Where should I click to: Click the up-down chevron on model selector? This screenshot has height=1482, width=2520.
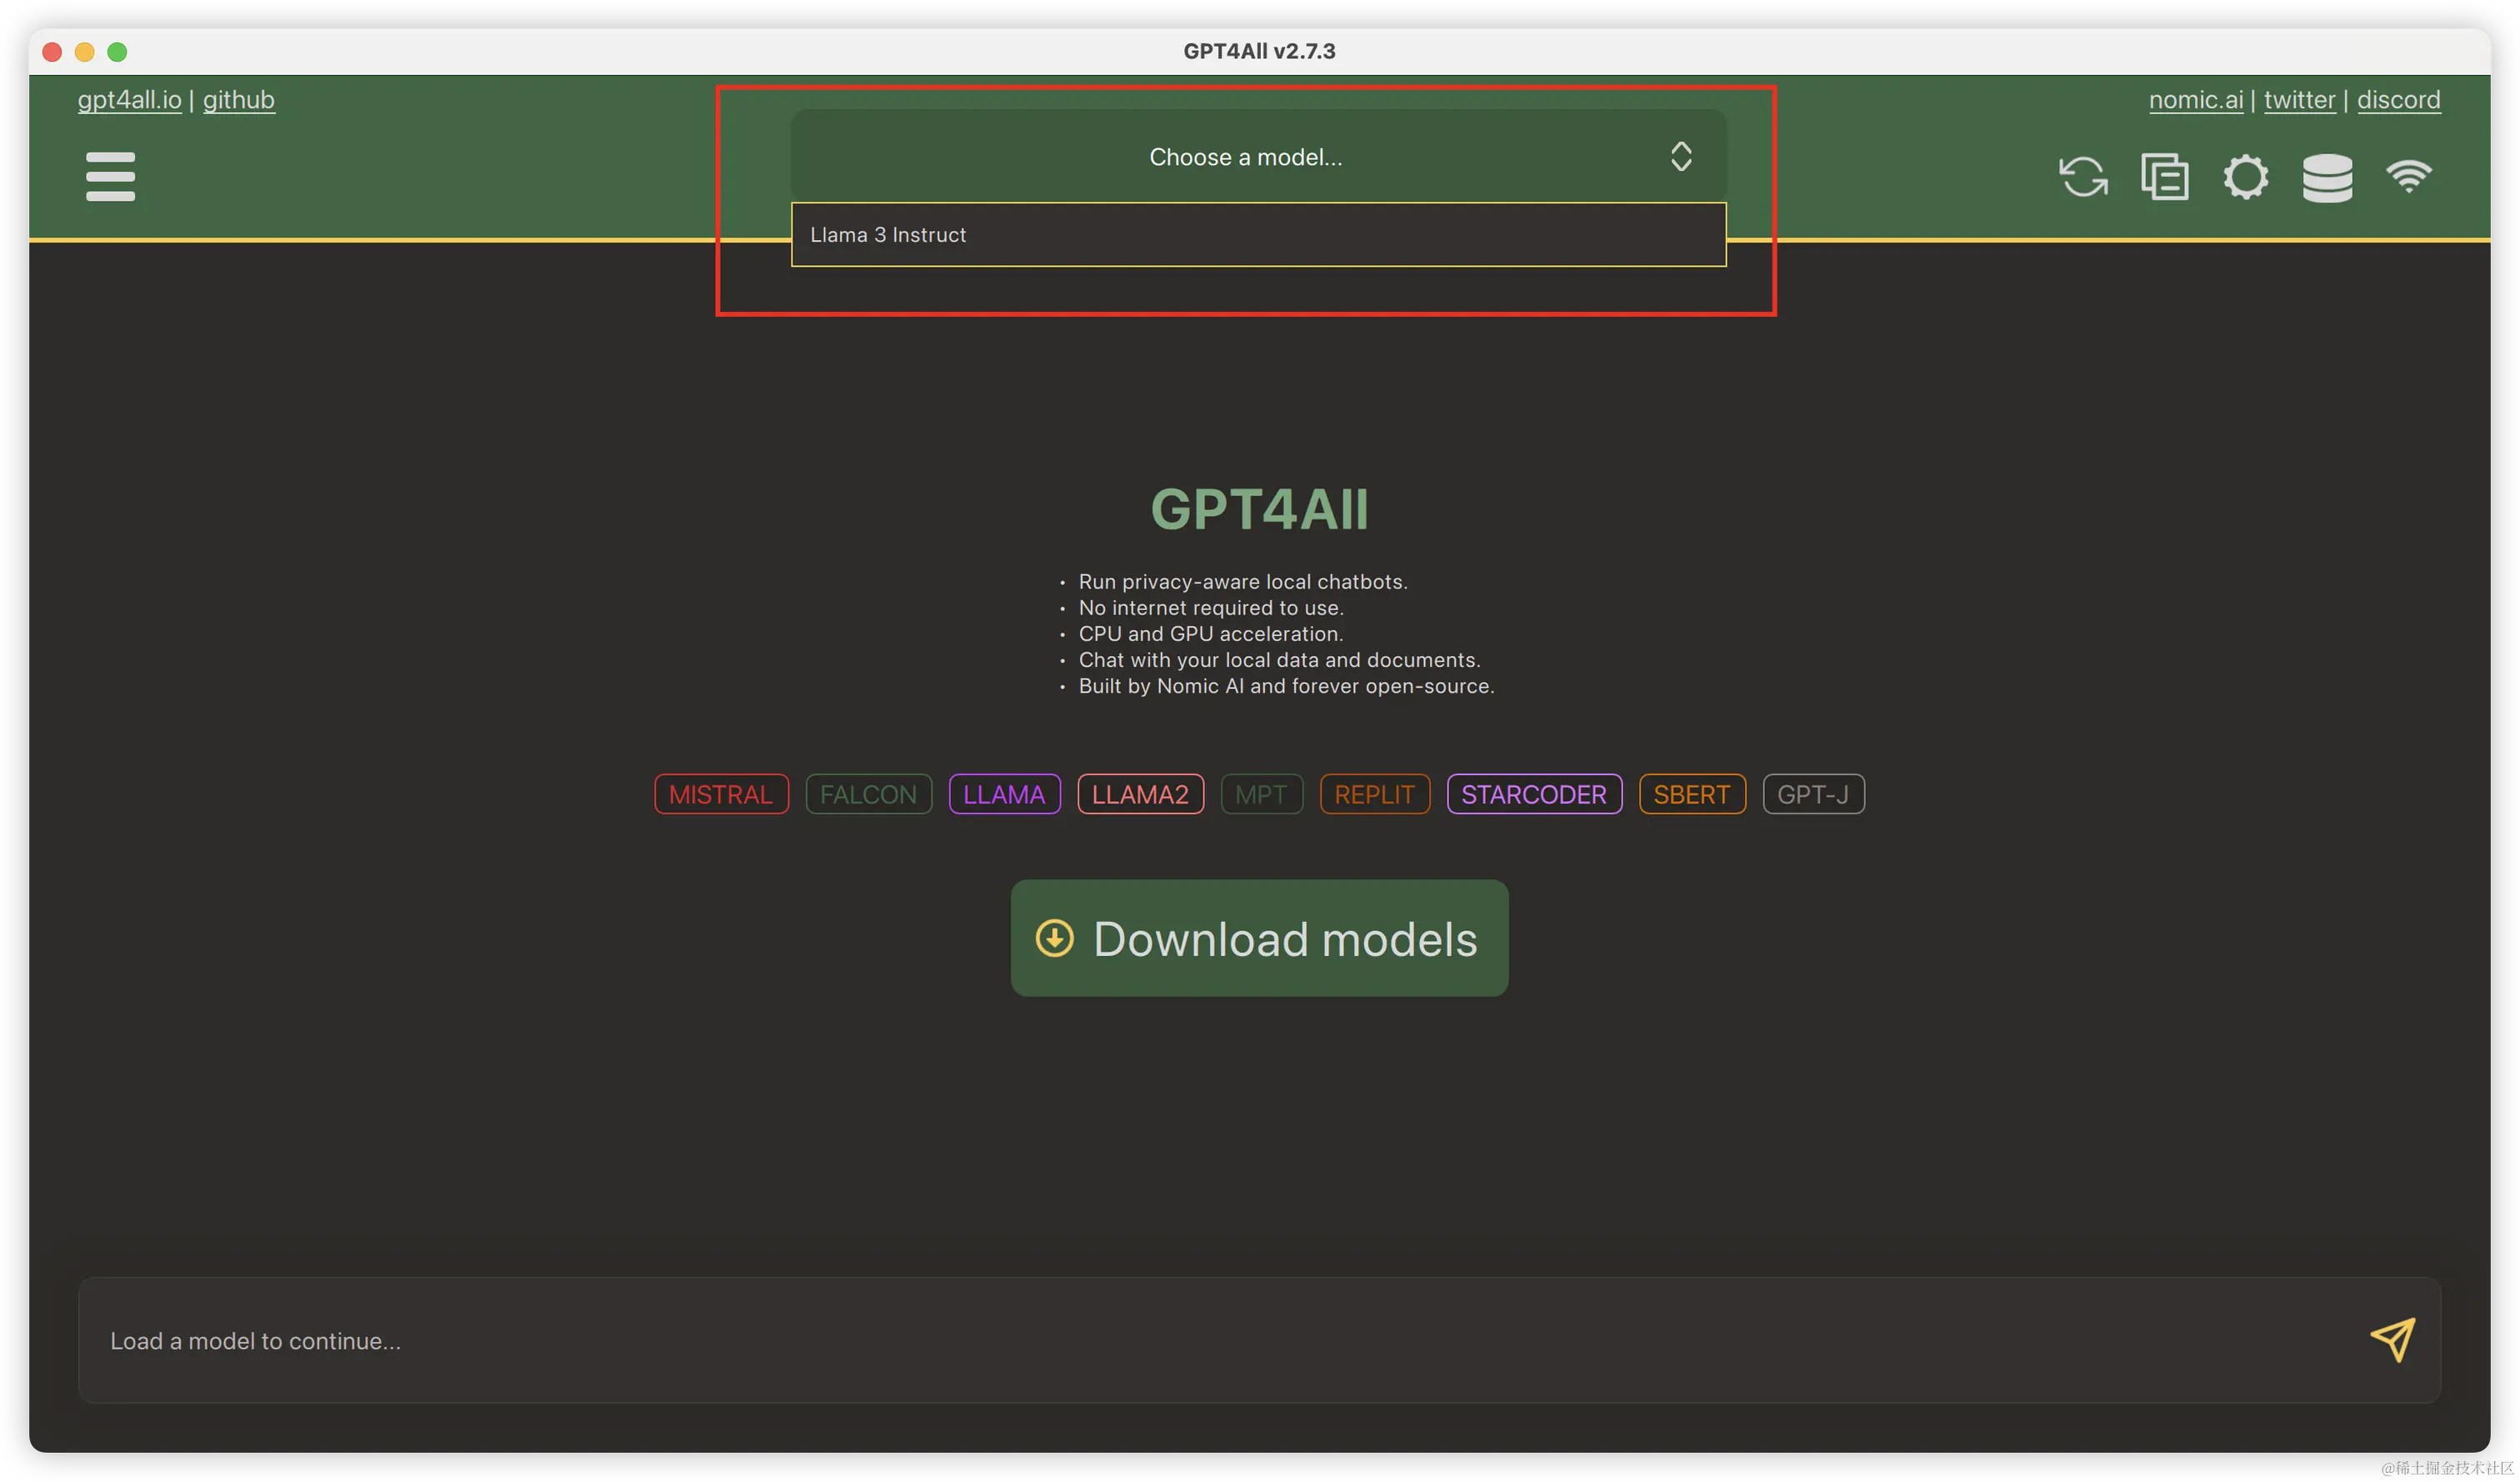click(x=1681, y=156)
